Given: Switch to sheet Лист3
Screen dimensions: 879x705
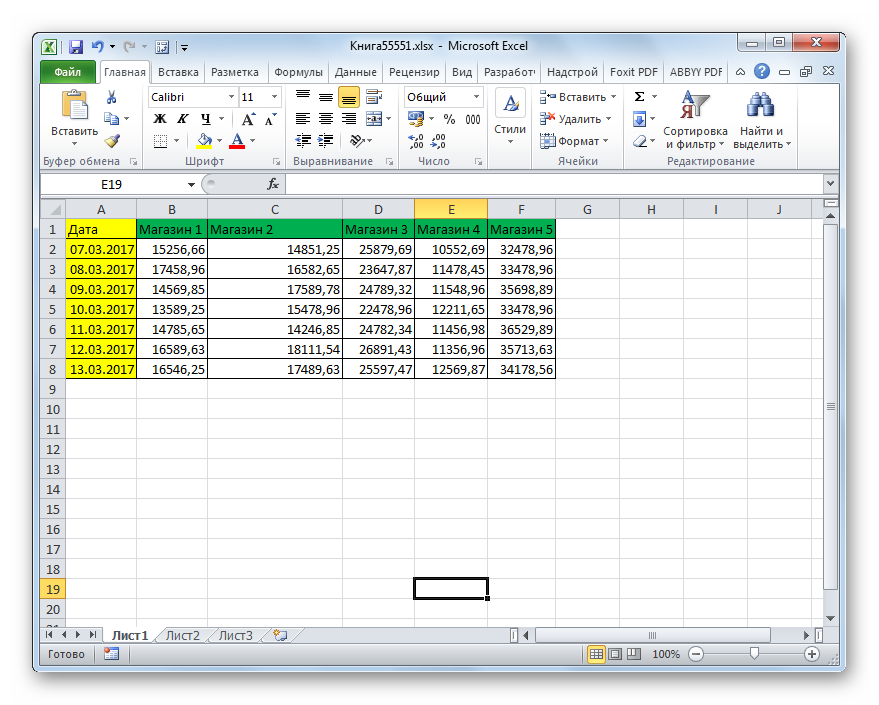Looking at the screenshot, I should point(235,636).
